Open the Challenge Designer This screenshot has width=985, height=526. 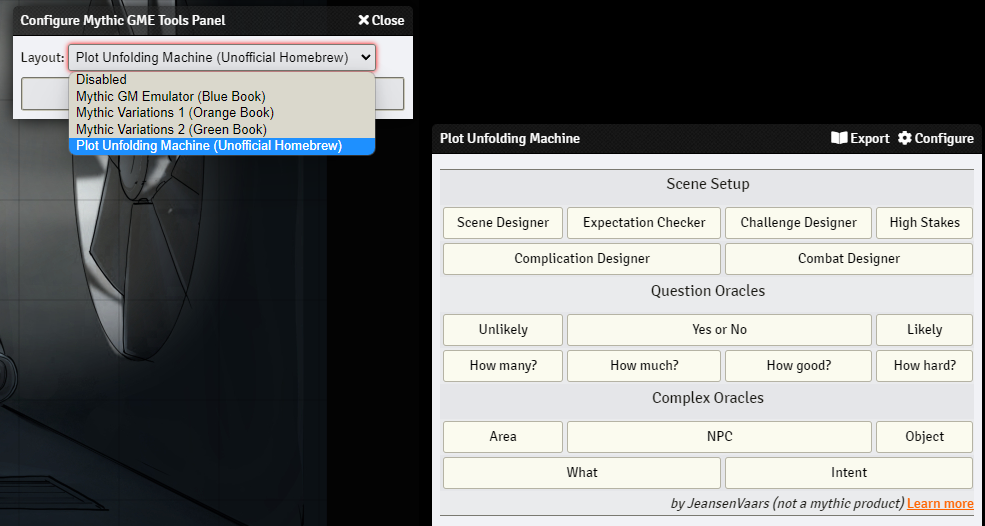798,222
